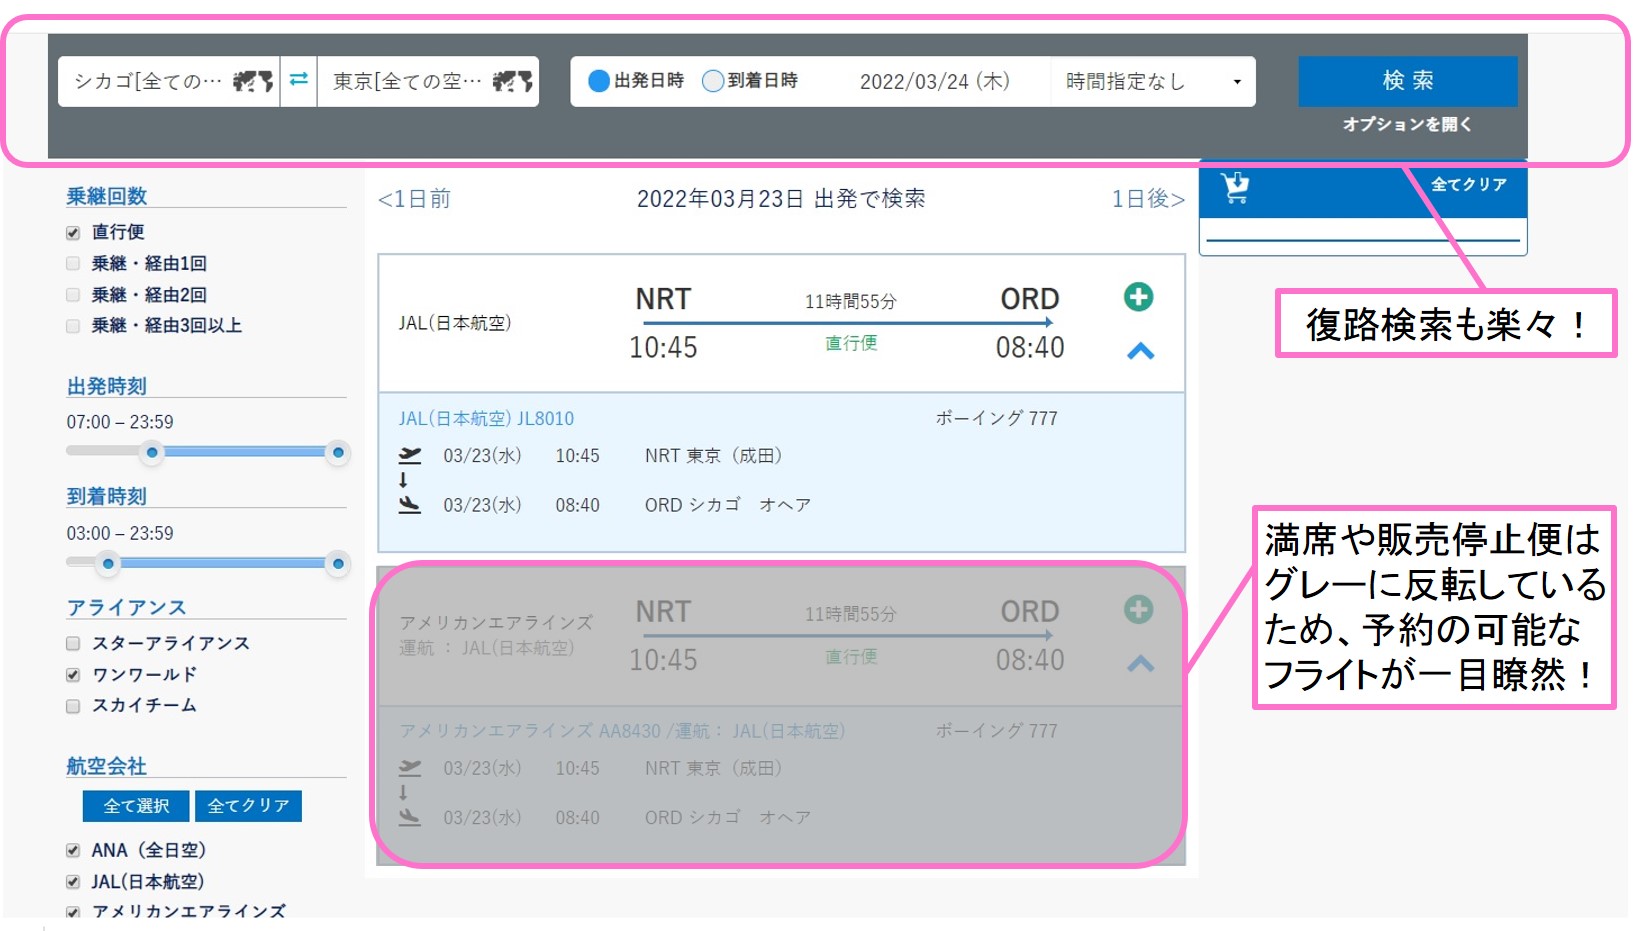Check the スカイチーム checkbox

click(x=73, y=706)
